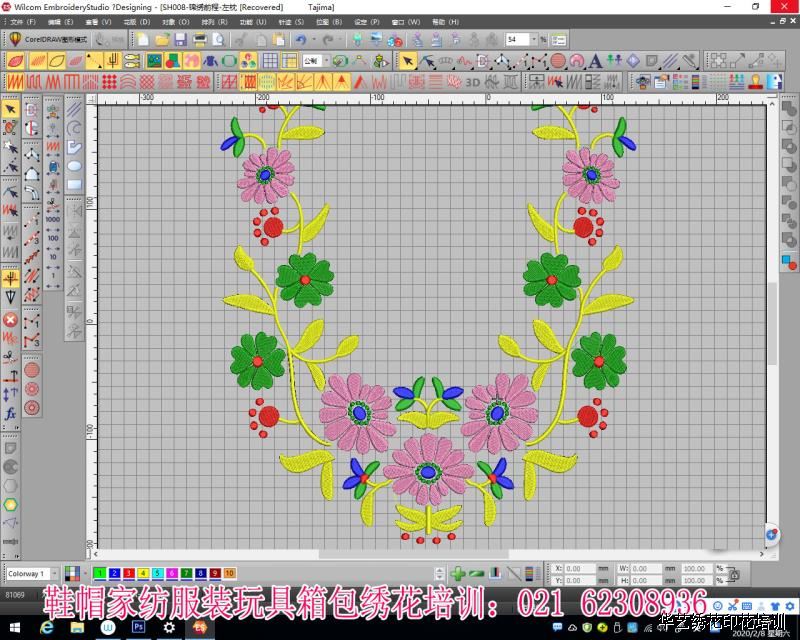Toggle the grid display
Viewport: 800px width, 640px height.
click(x=270, y=61)
